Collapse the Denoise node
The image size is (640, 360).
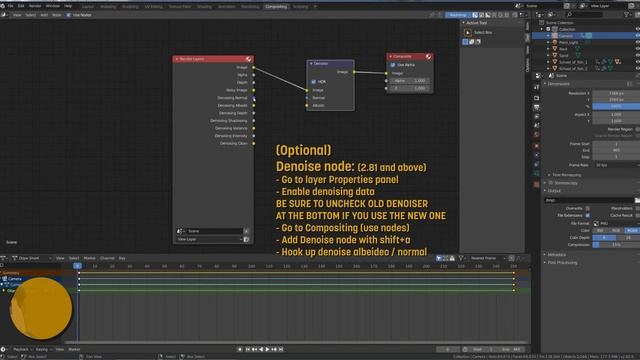(x=311, y=64)
